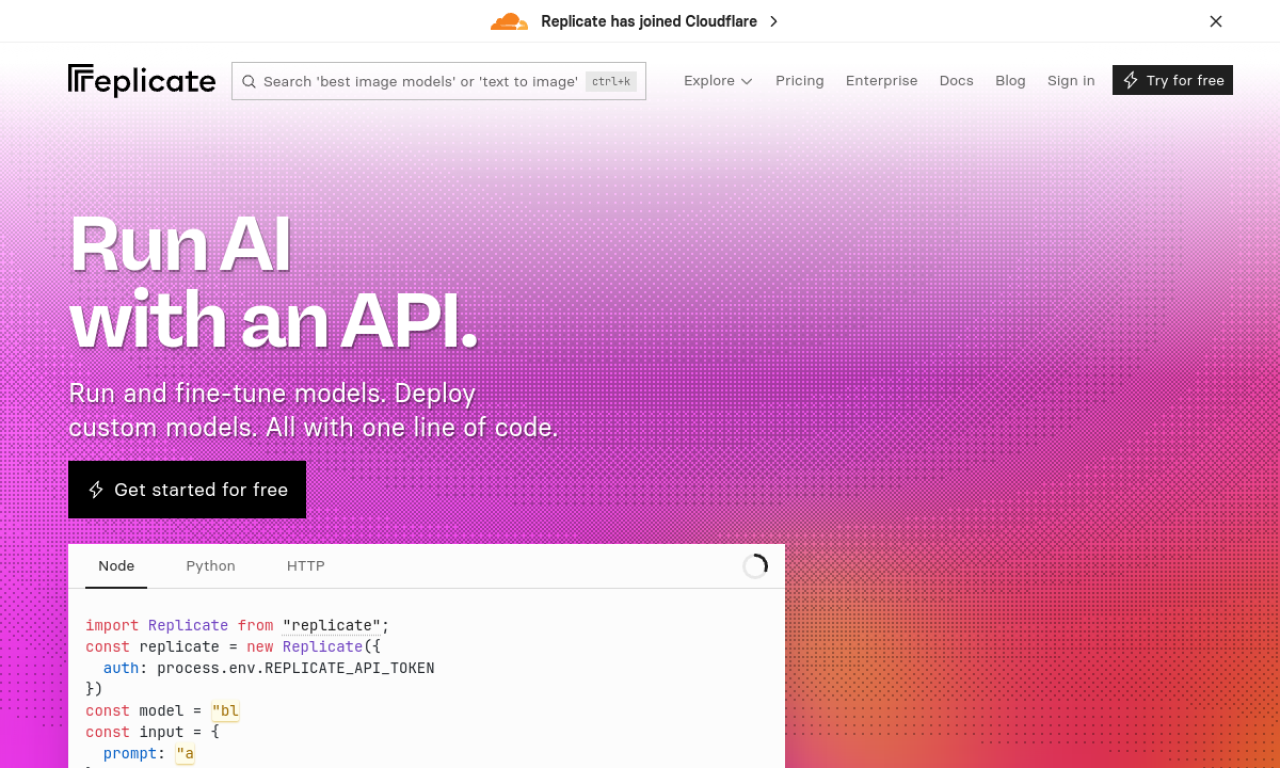
Task: Open the Docs page
Action: pos(956,81)
